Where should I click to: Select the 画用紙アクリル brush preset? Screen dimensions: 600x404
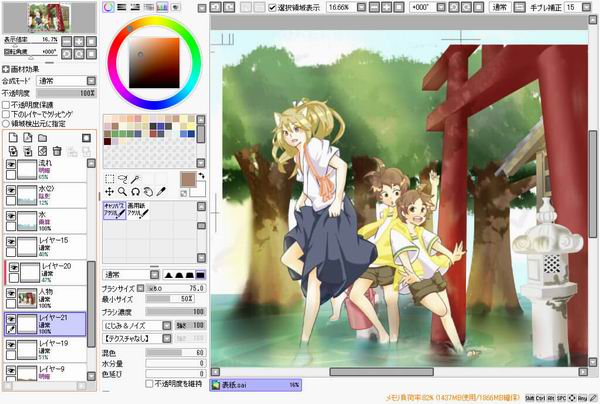[138, 210]
